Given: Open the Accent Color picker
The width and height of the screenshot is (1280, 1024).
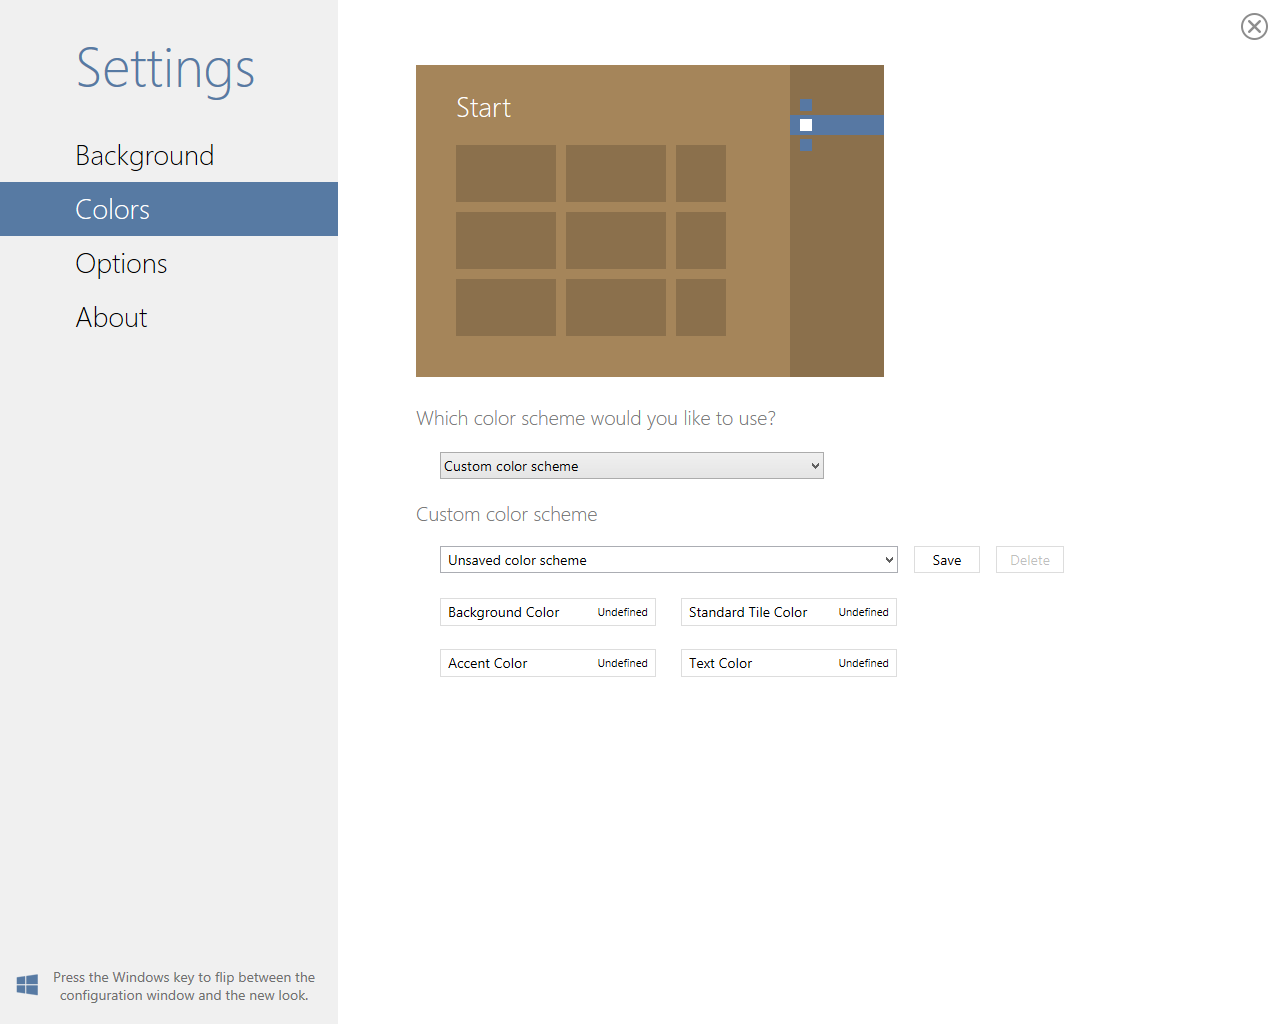Looking at the screenshot, I should coord(547,663).
